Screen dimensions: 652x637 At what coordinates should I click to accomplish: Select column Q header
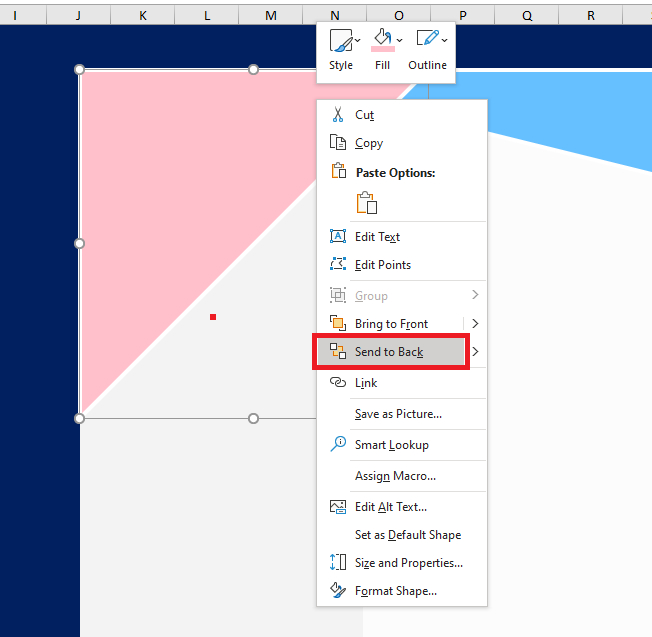pyautogui.click(x=527, y=15)
